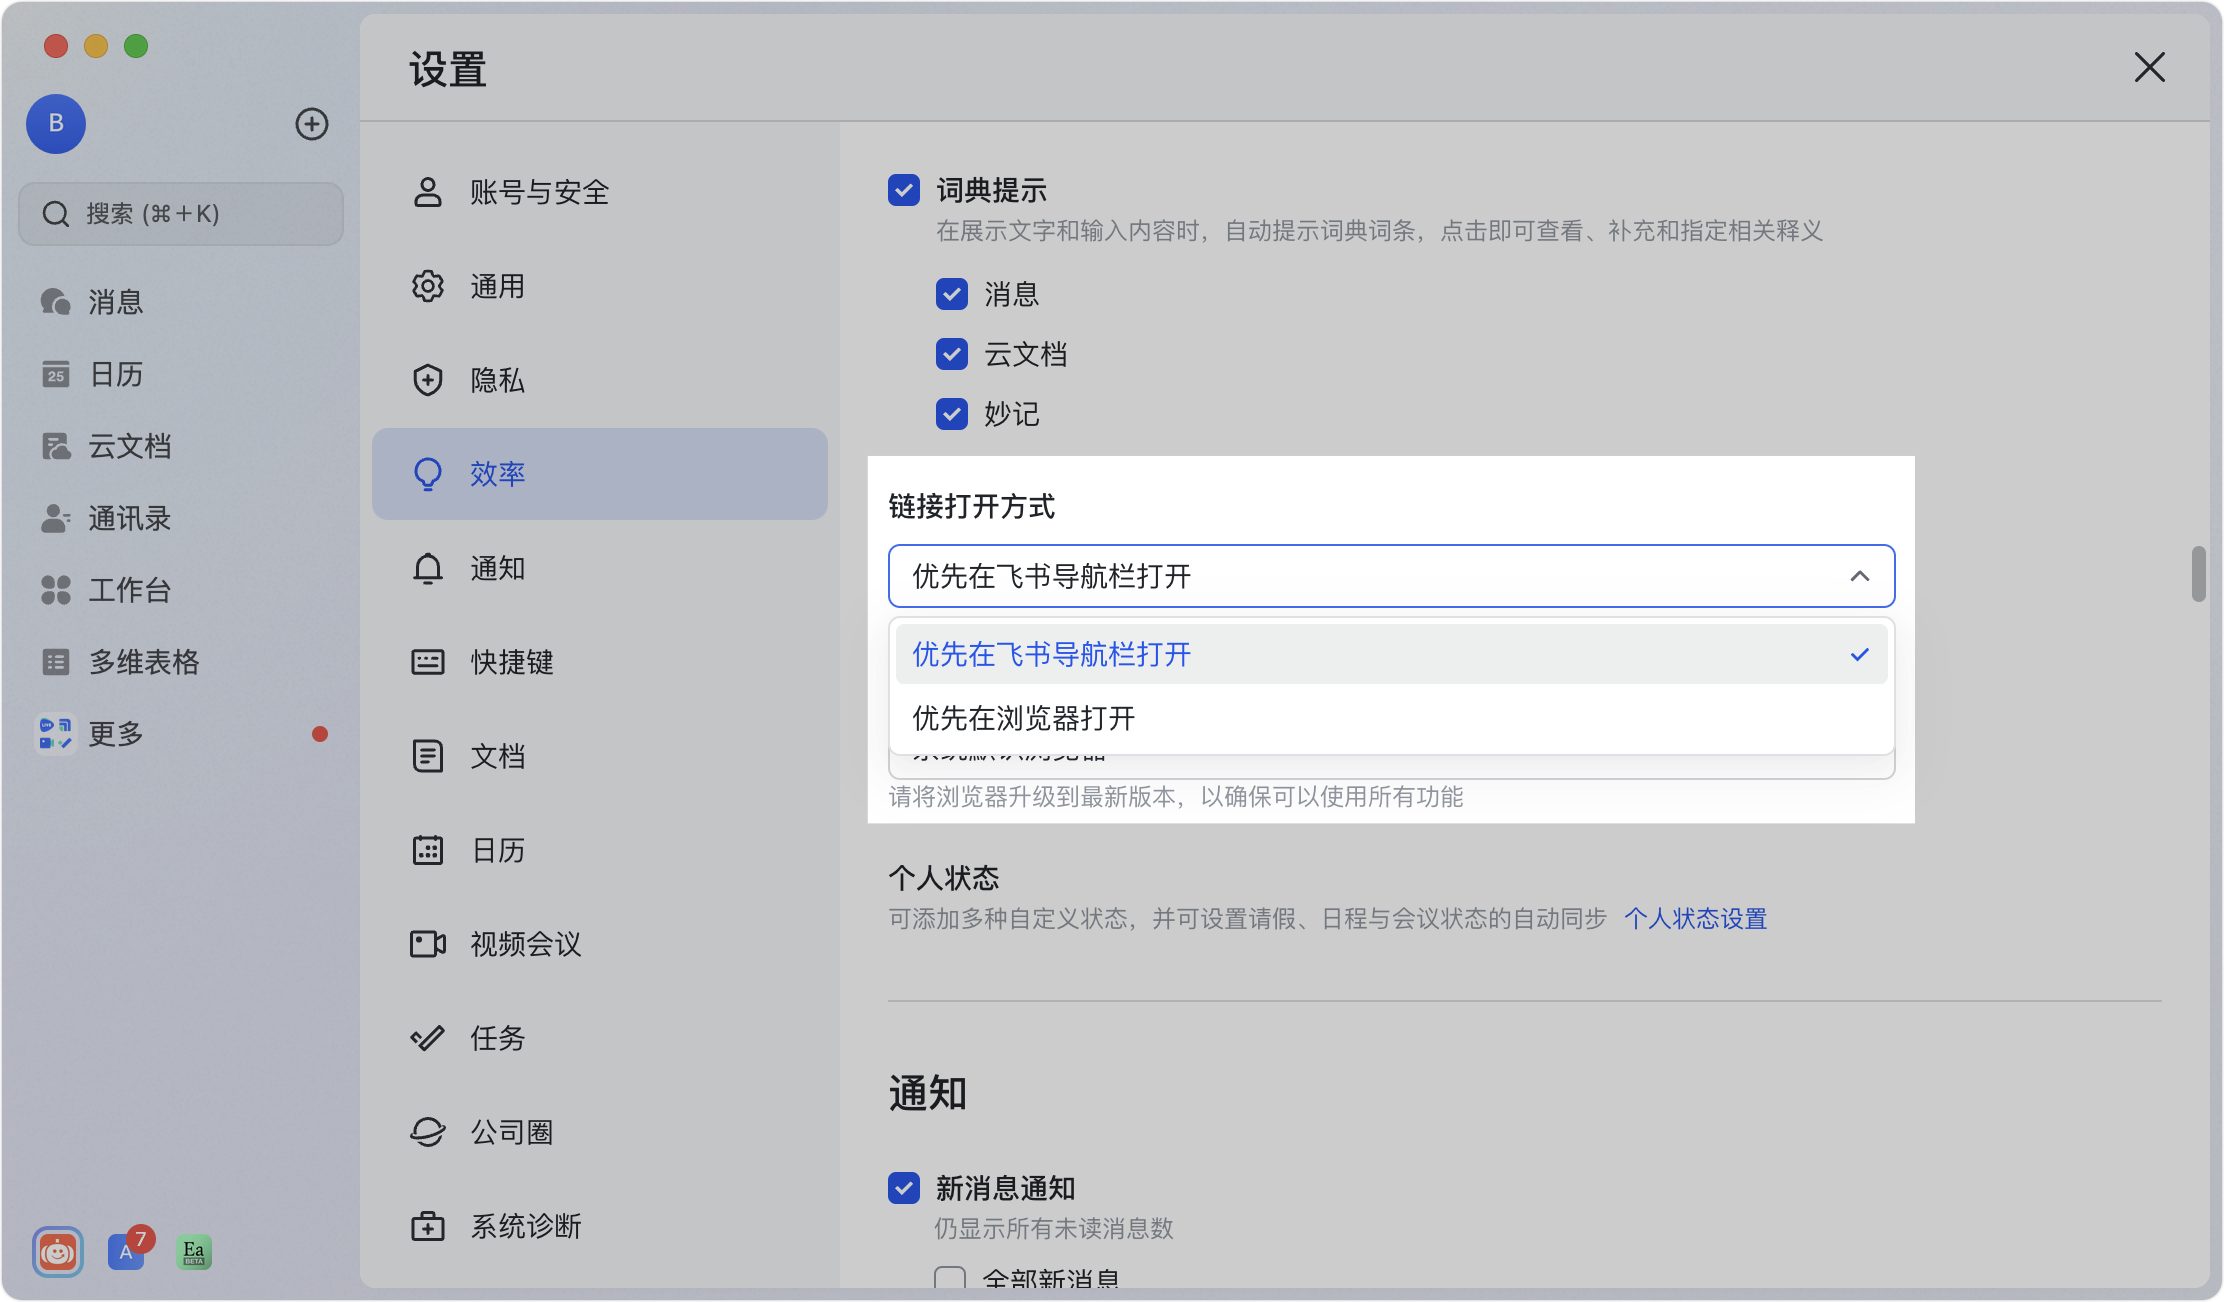Screen dimensions: 2224x1302
Task: Click the macOS green fullscreen button
Action: click(x=136, y=46)
